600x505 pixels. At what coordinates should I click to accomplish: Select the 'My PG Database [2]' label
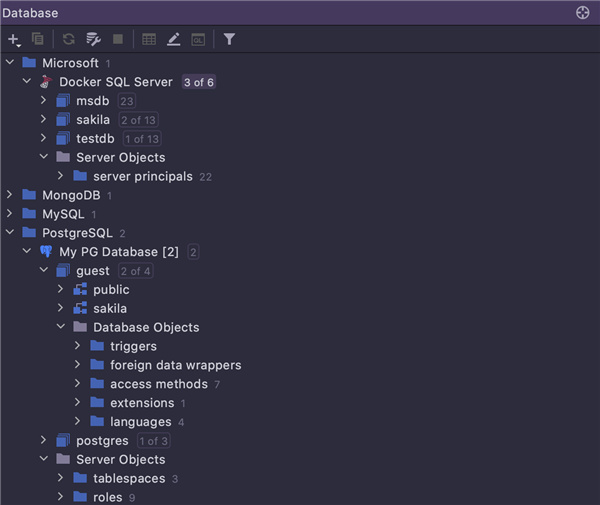point(119,252)
